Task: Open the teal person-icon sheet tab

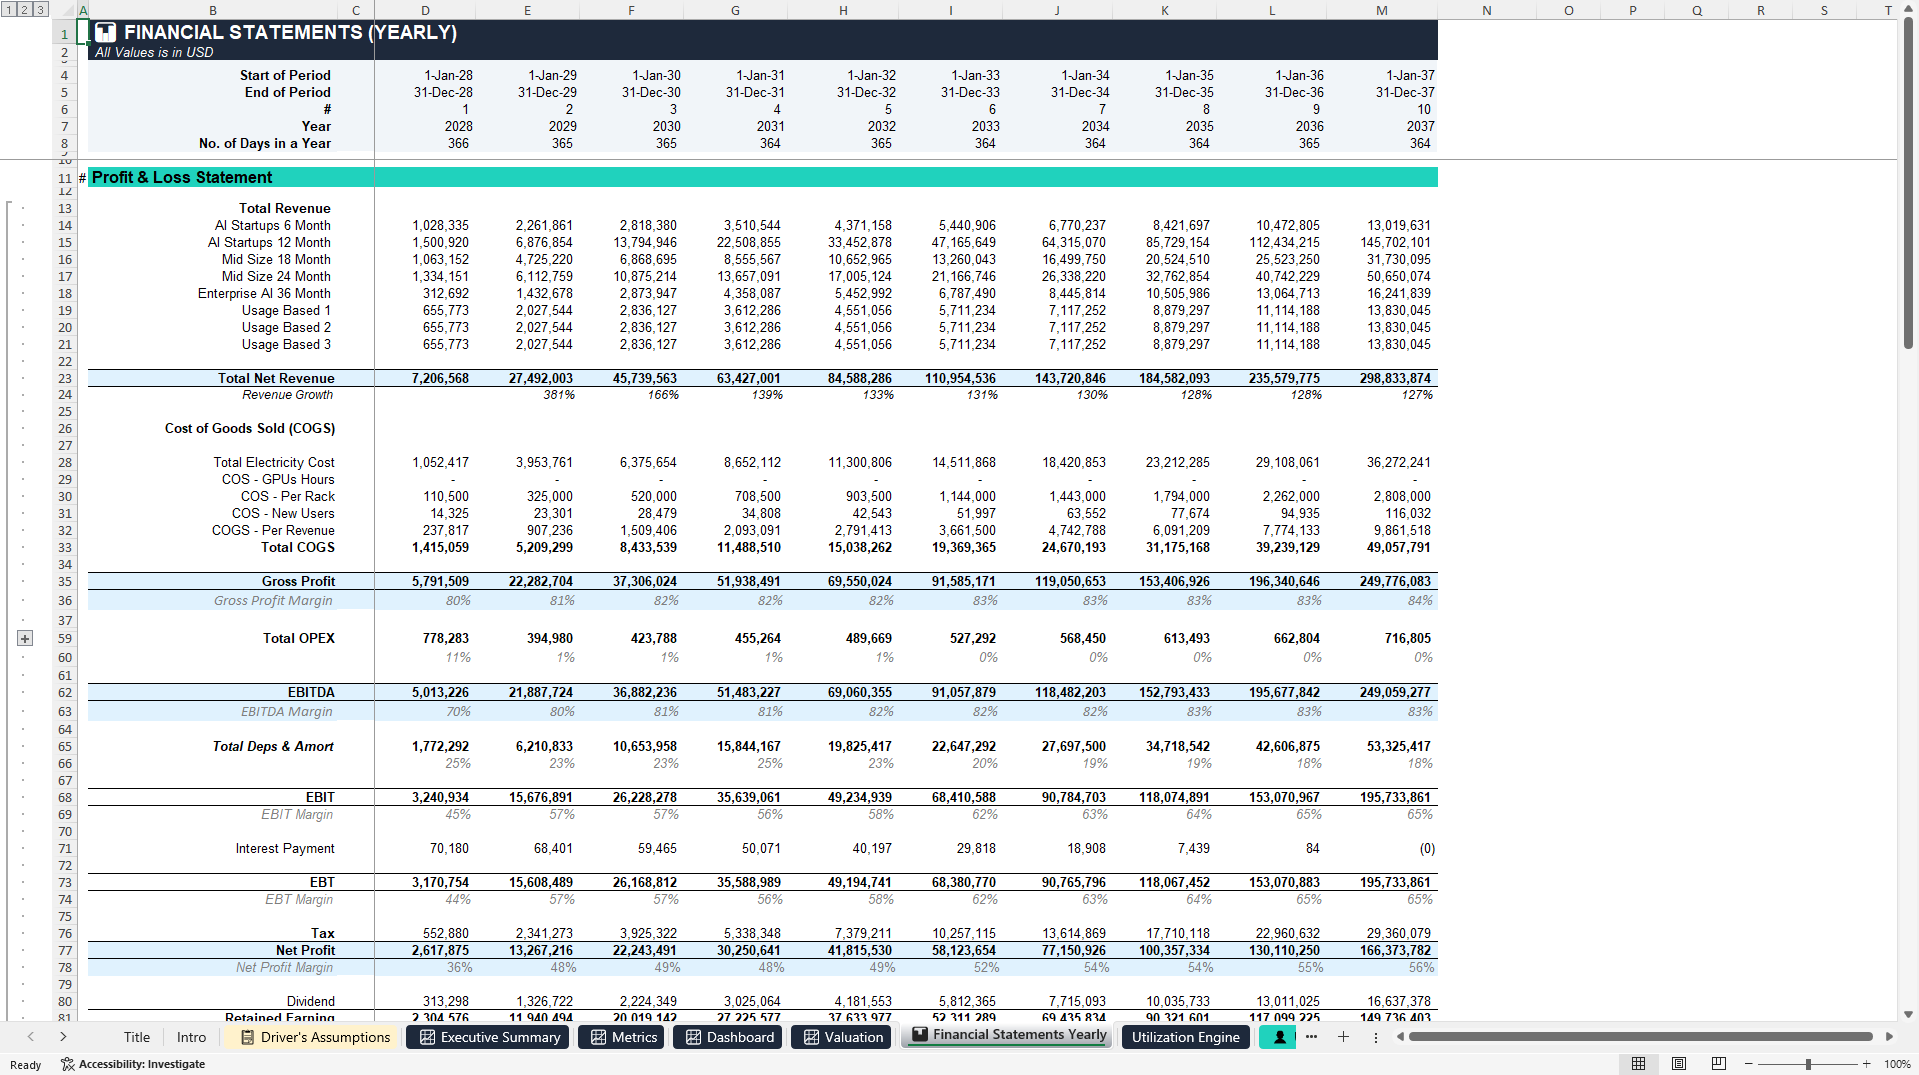Action: (x=1278, y=1037)
